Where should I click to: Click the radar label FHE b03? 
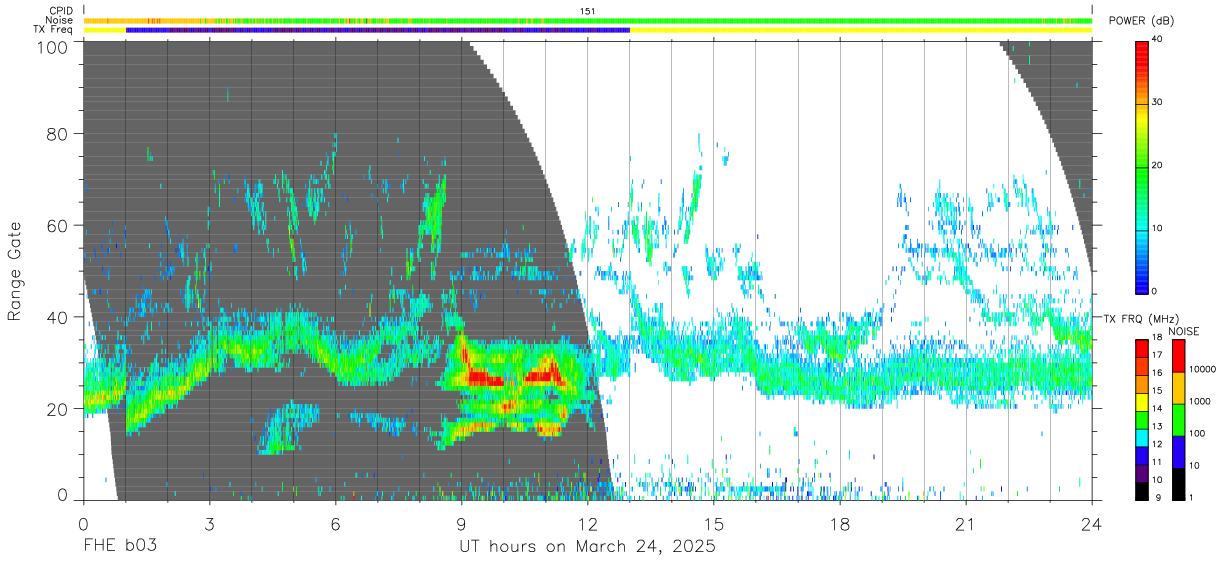(x=120, y=547)
